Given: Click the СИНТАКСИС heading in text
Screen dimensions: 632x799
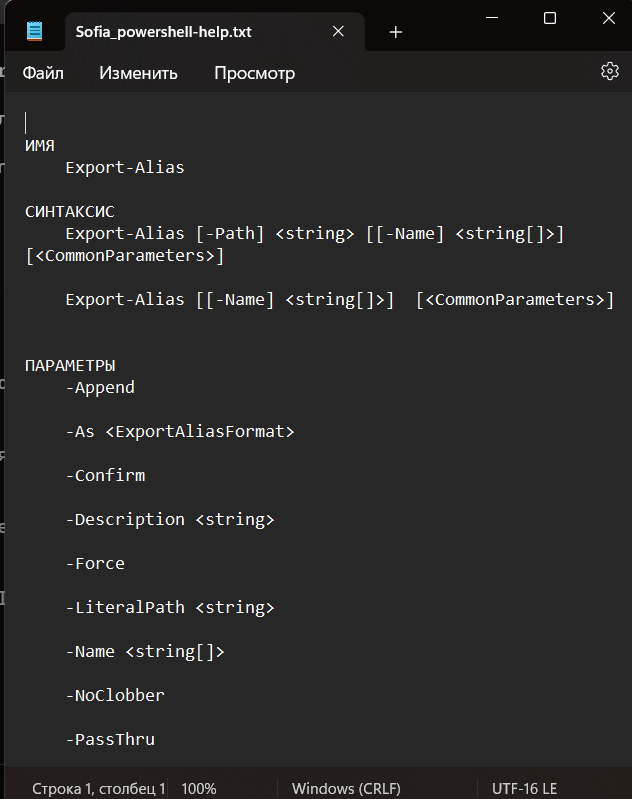Looking at the screenshot, I should point(70,211).
